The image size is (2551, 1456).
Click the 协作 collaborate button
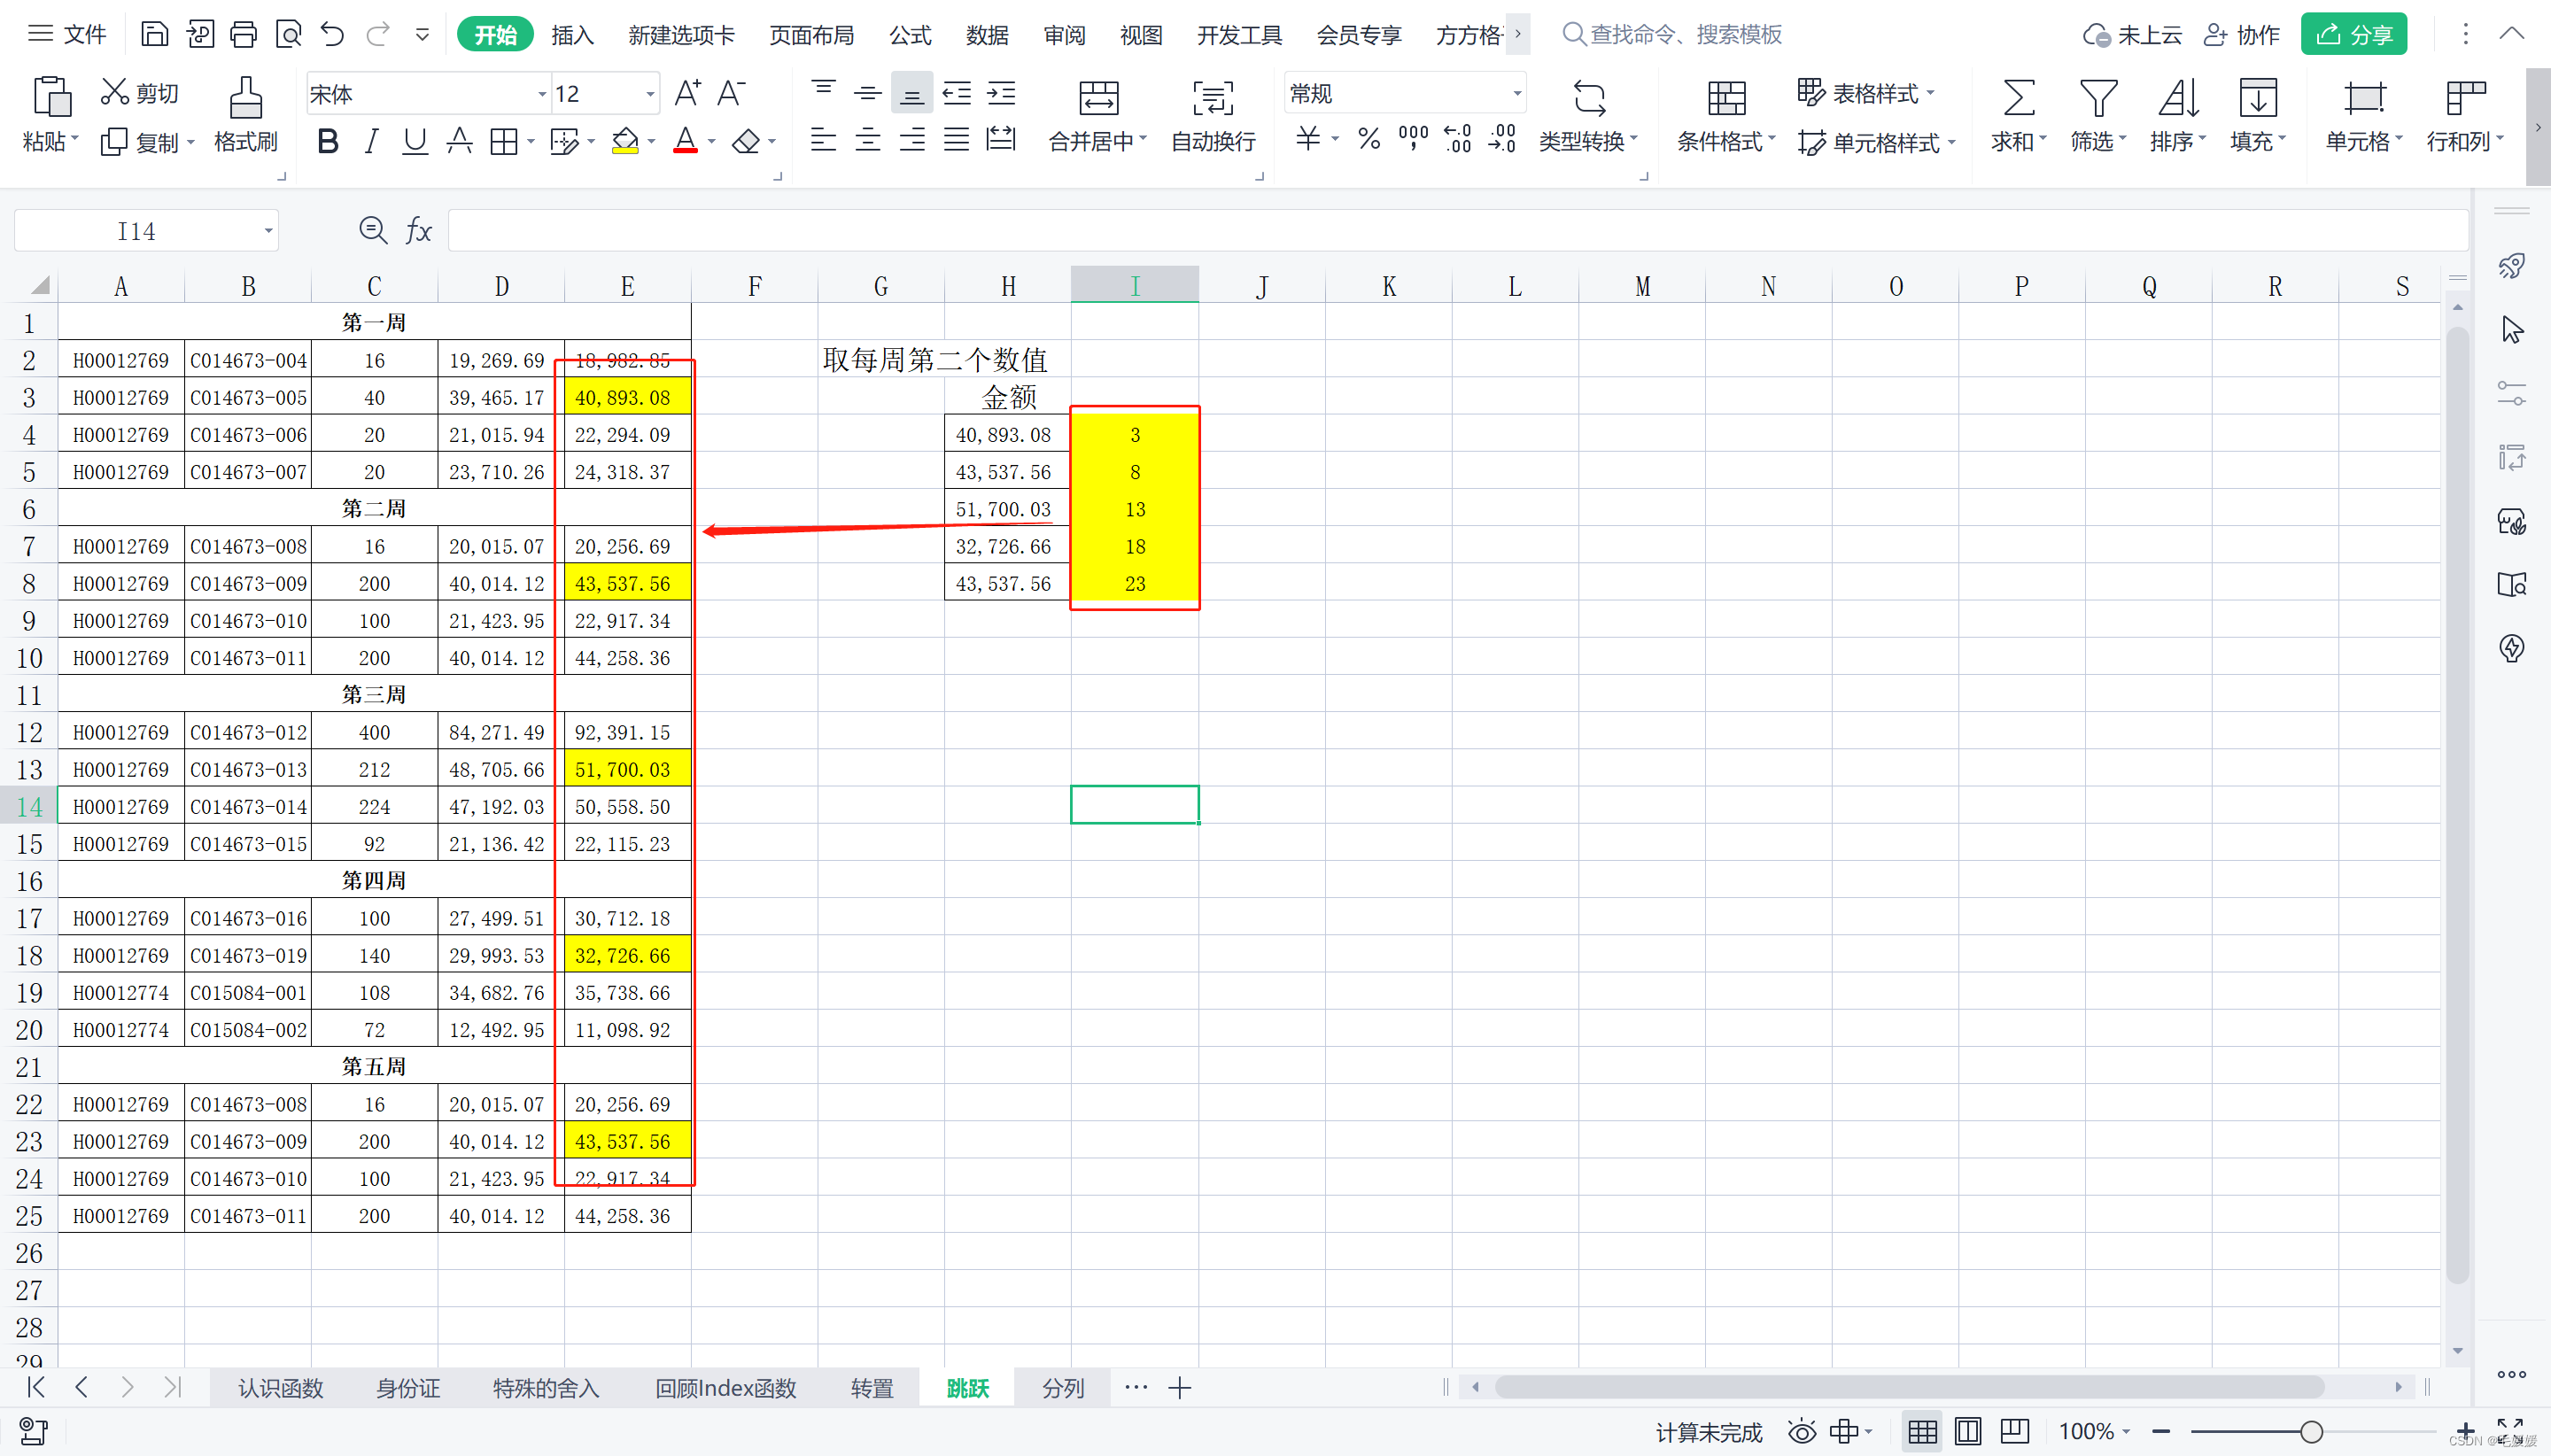[2242, 35]
